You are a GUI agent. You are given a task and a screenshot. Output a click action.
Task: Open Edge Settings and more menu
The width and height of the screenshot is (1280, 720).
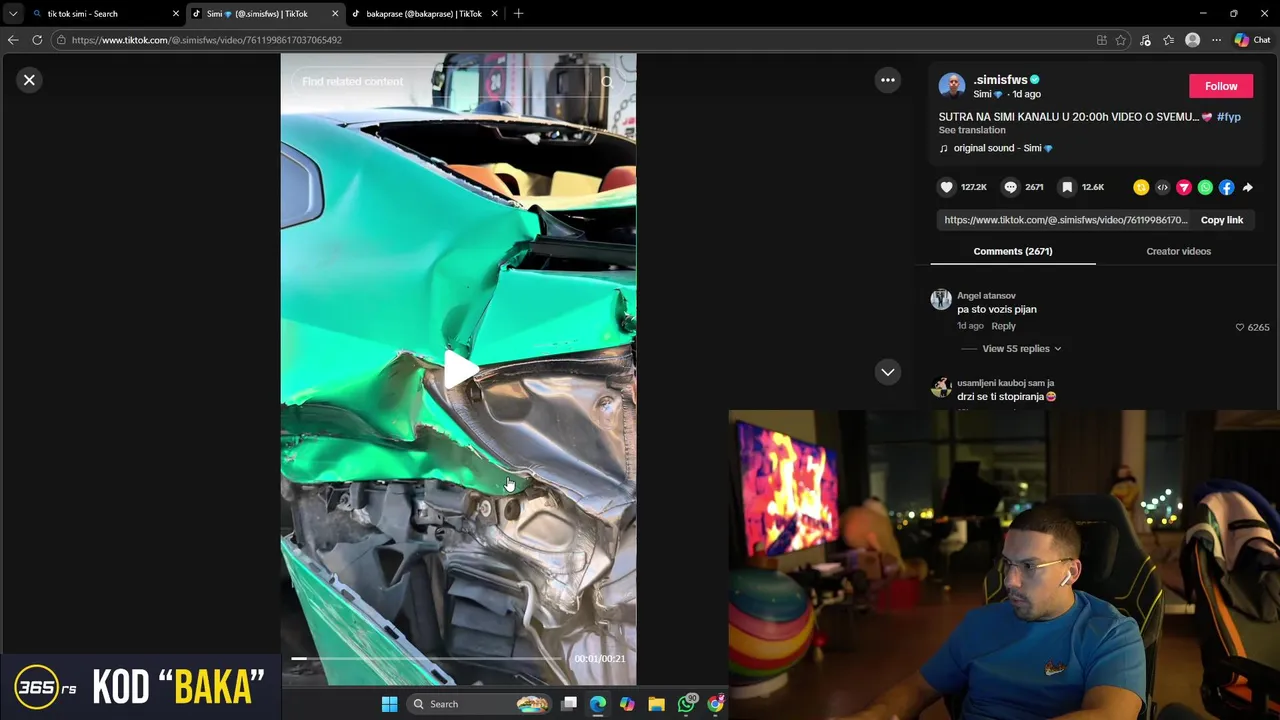coord(1216,40)
